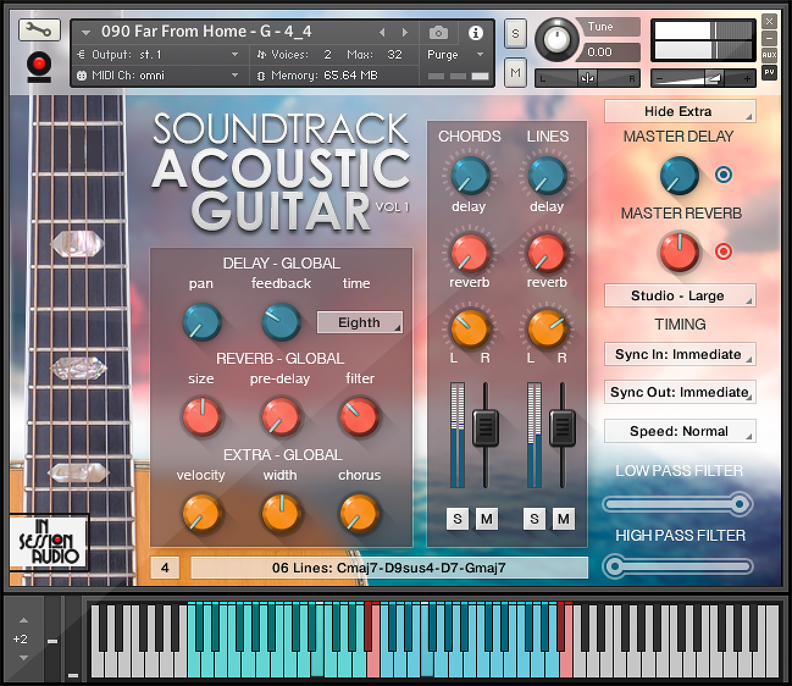Screen dimensions: 792x686
Task: Click the phrase number box showing 4
Action: click(x=165, y=568)
